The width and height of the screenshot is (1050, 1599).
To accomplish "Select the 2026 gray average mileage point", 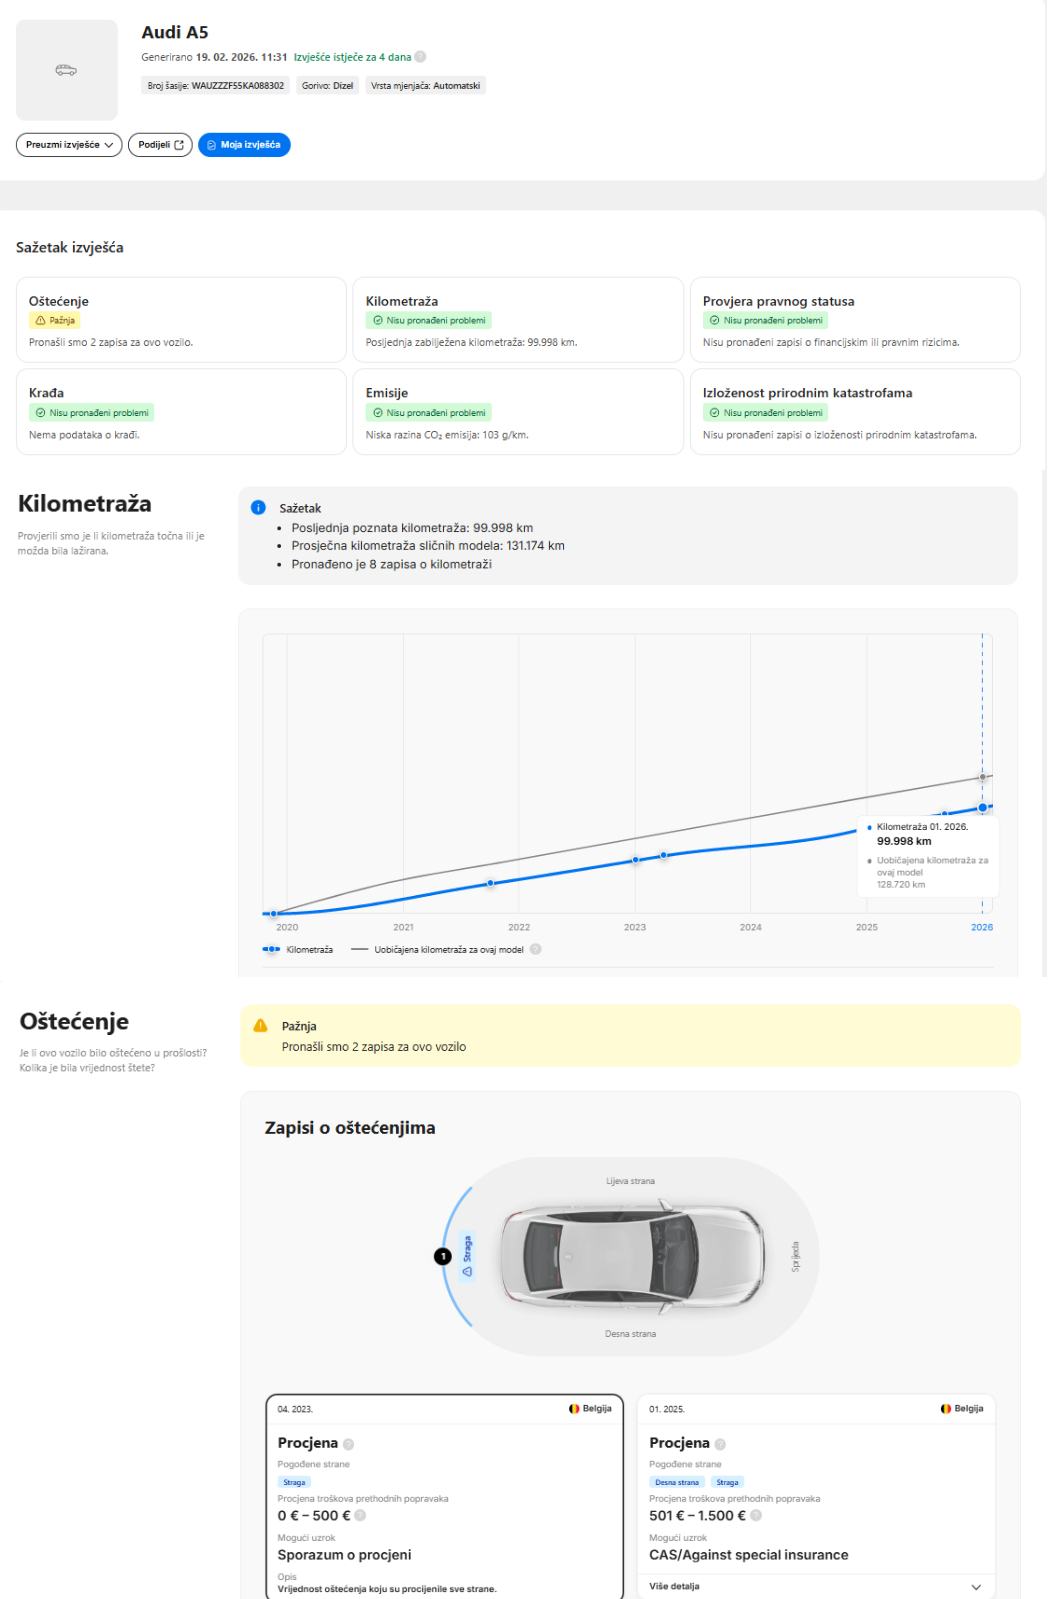I will 982,777.
